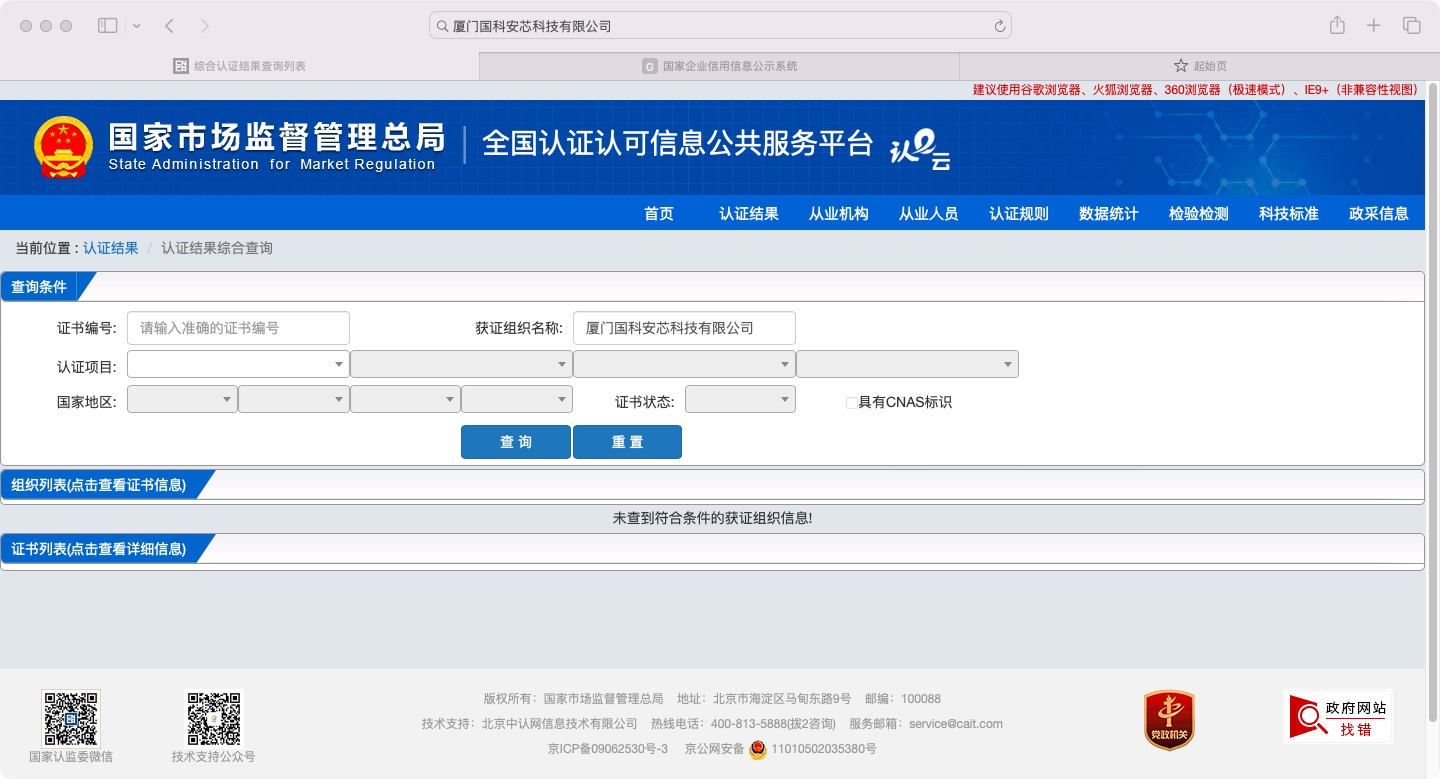
Task: Focus the 获证组织名称 input field
Action: point(684,328)
